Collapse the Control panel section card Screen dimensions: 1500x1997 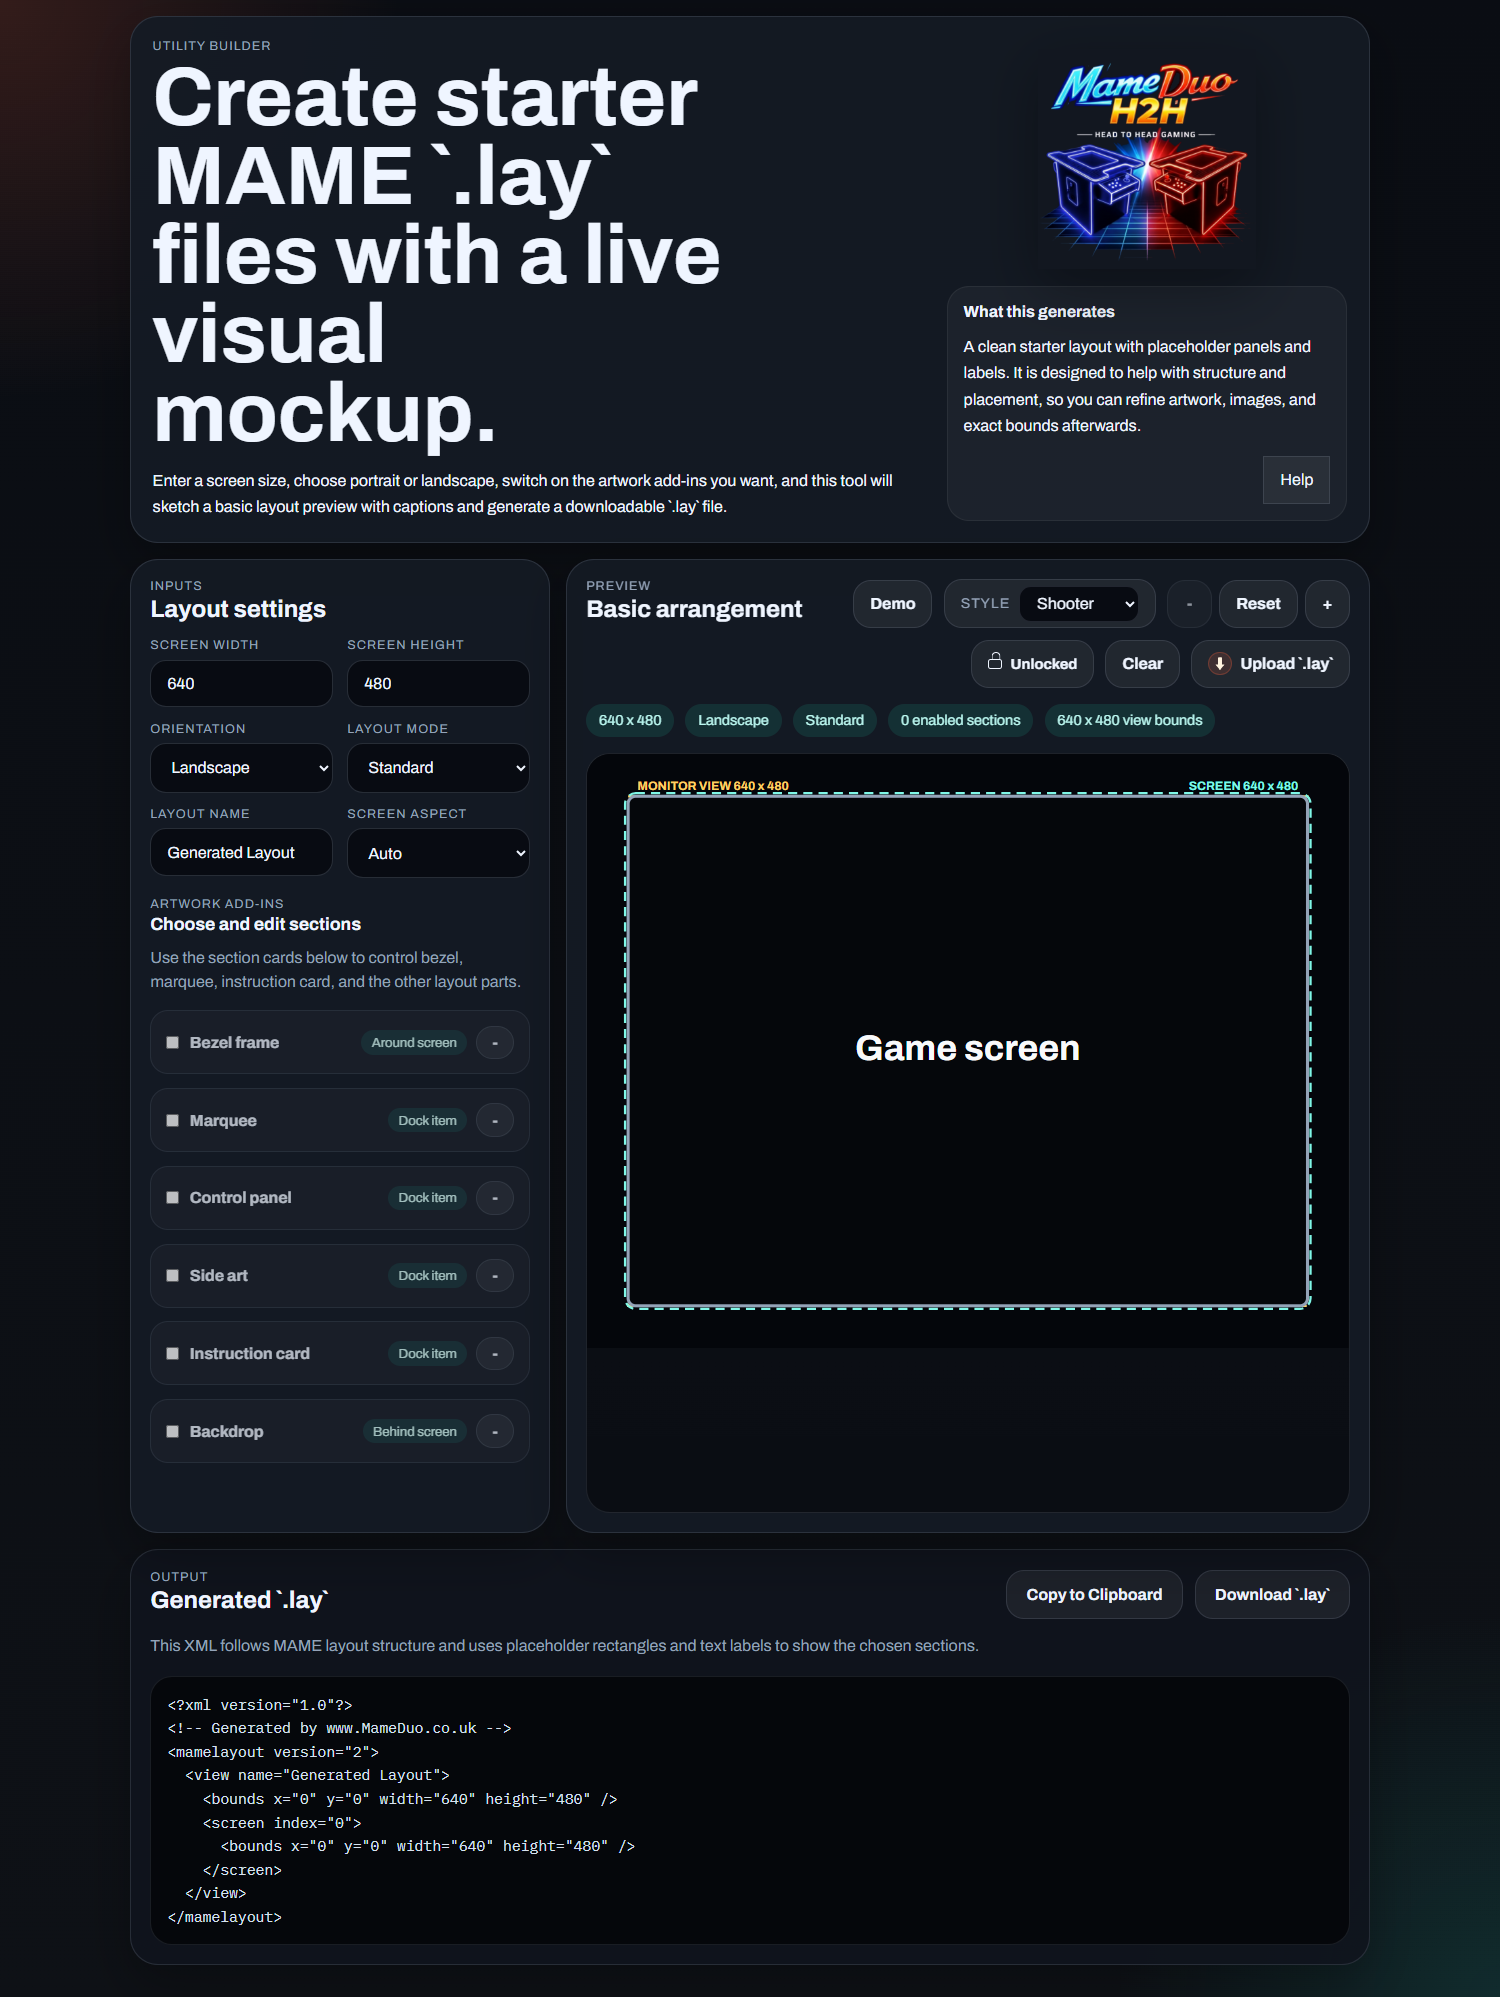click(x=495, y=1198)
